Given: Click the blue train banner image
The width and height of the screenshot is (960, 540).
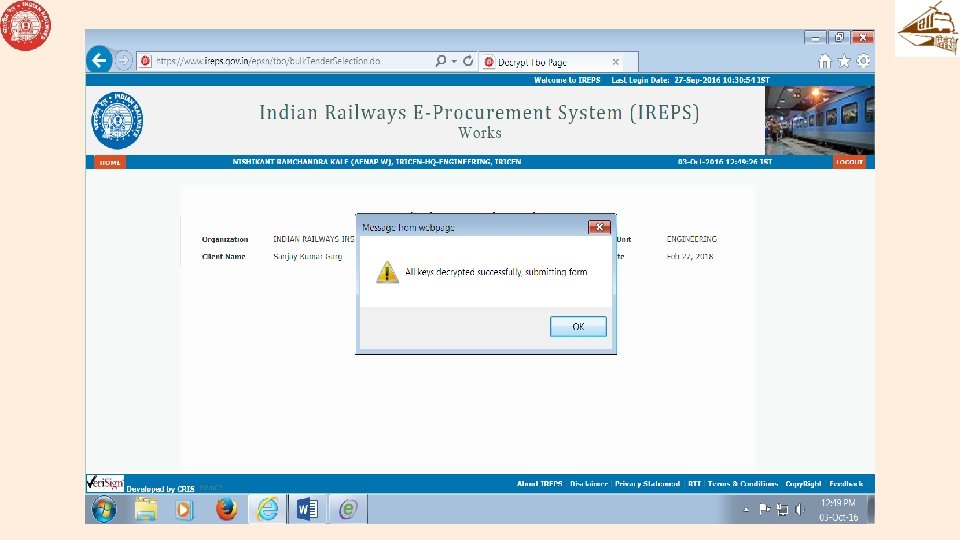Looking at the screenshot, I should click(x=819, y=120).
